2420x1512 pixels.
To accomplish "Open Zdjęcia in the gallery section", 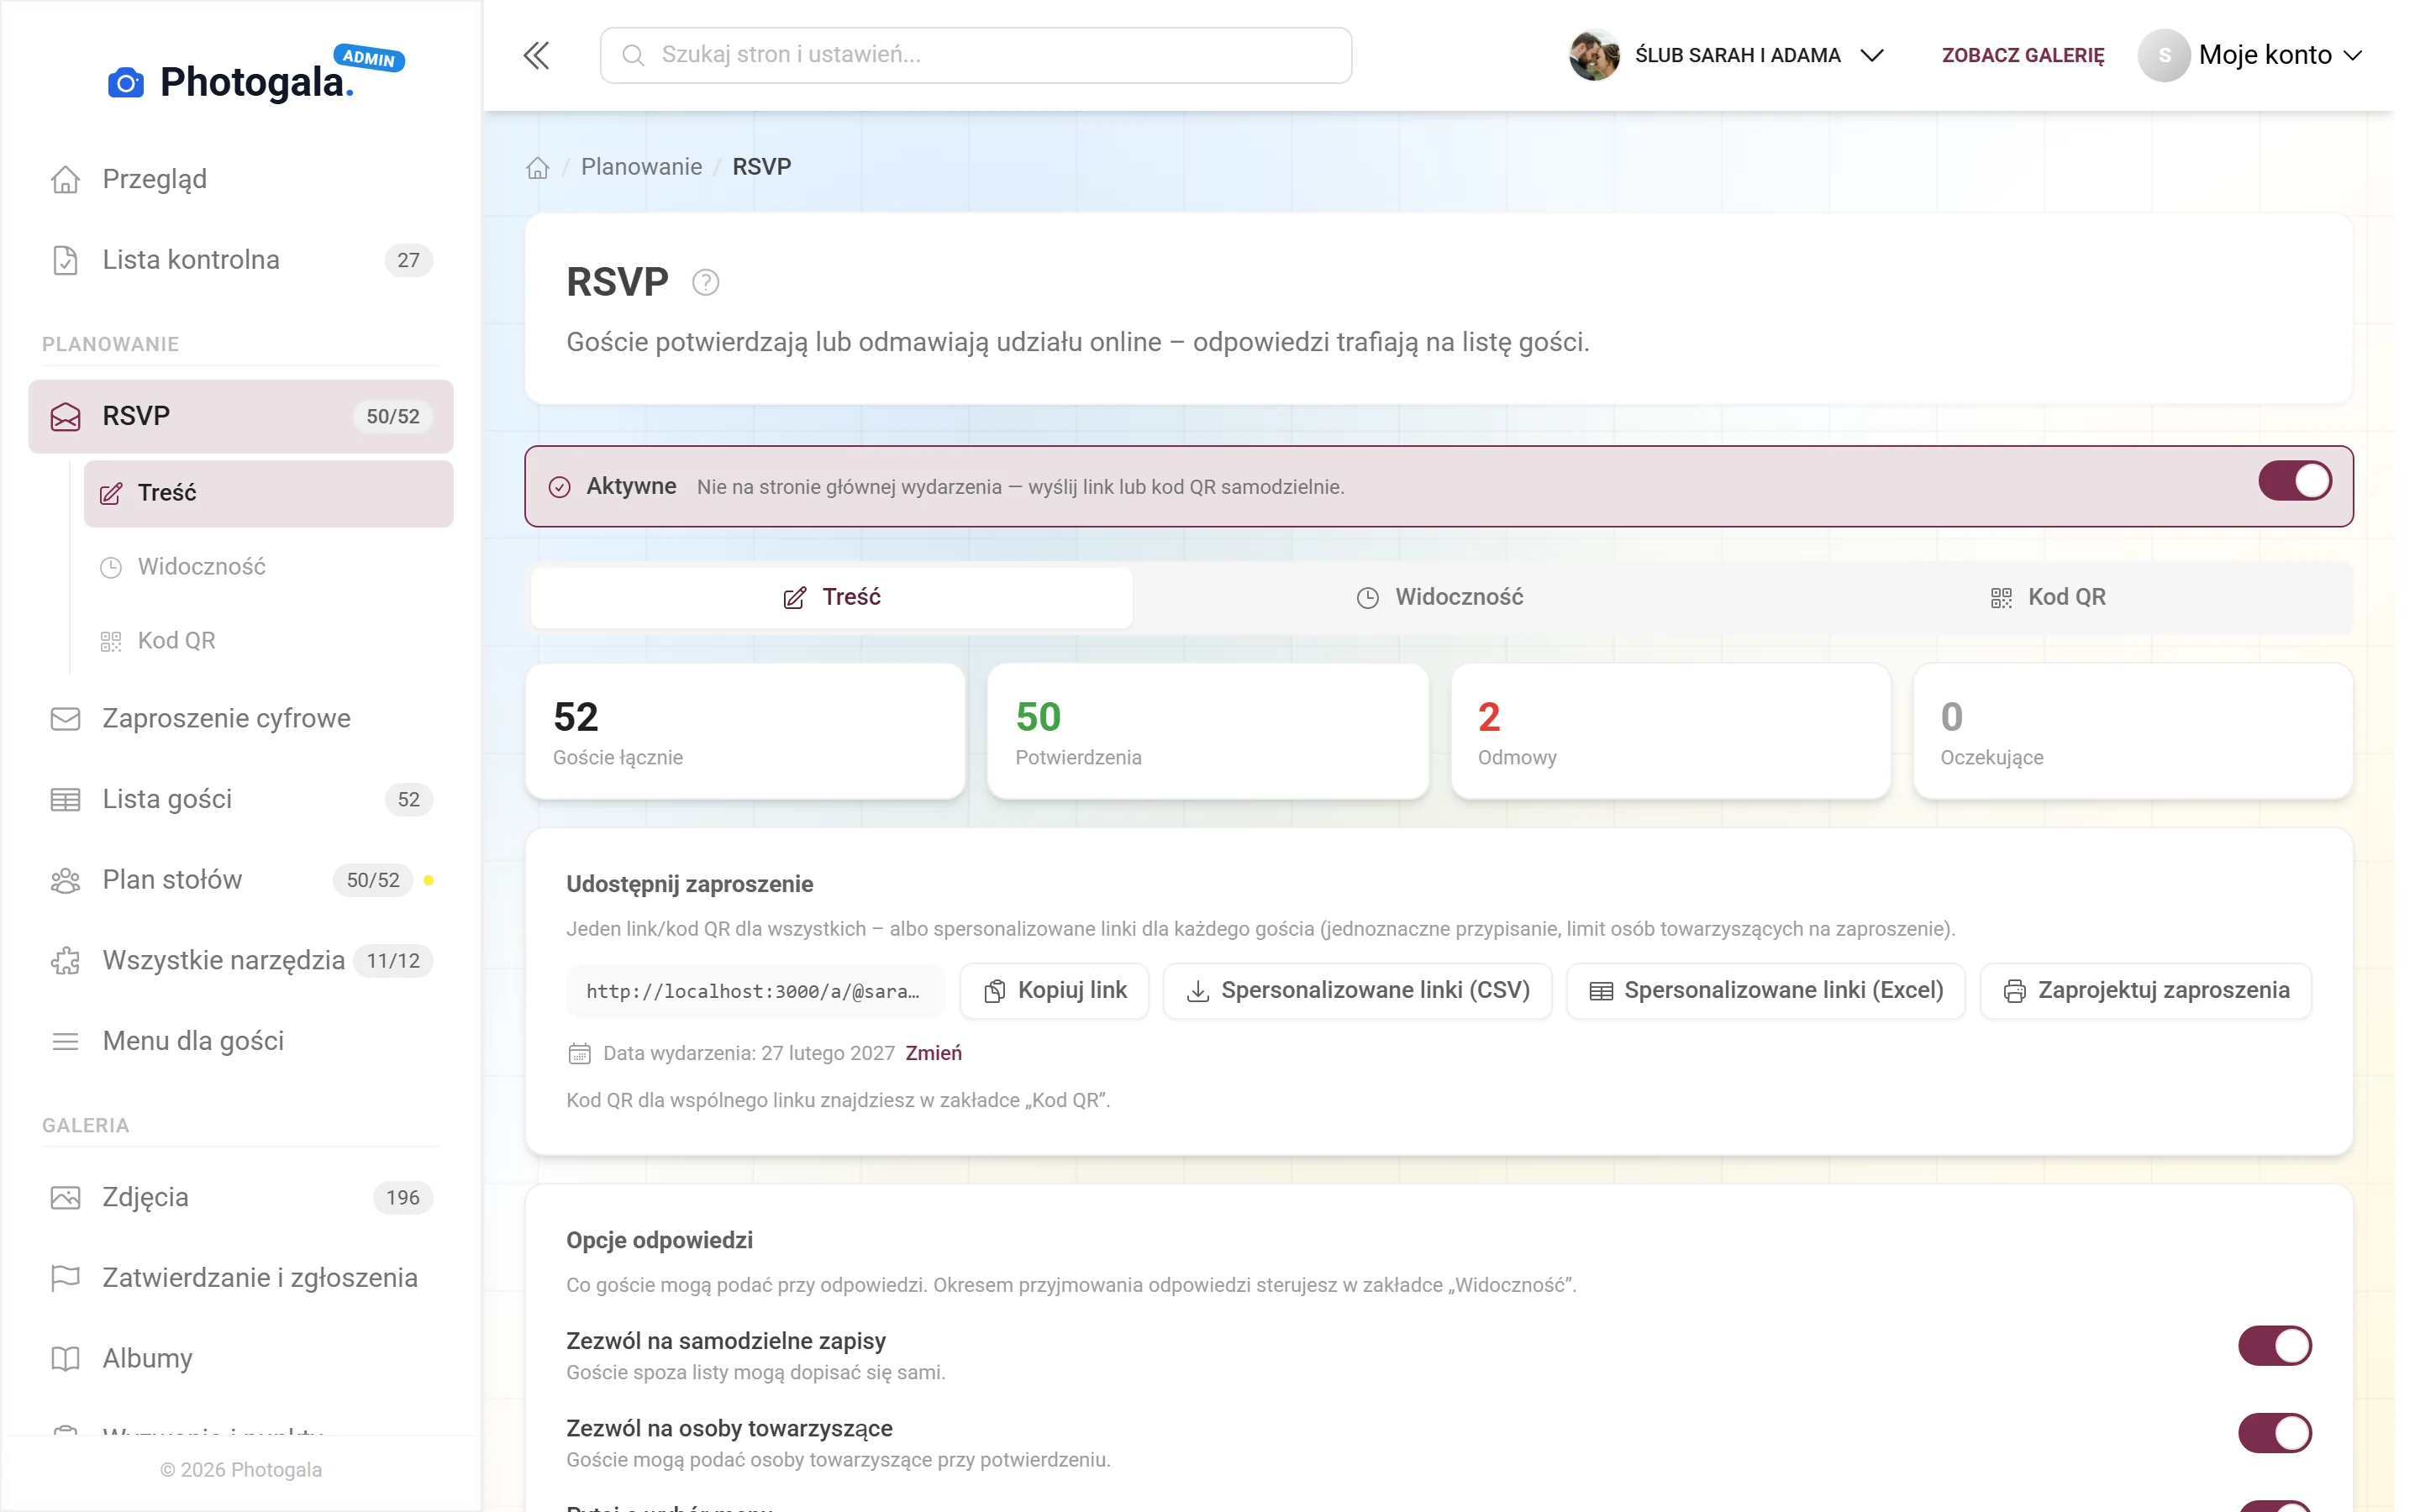I will click(241, 1197).
